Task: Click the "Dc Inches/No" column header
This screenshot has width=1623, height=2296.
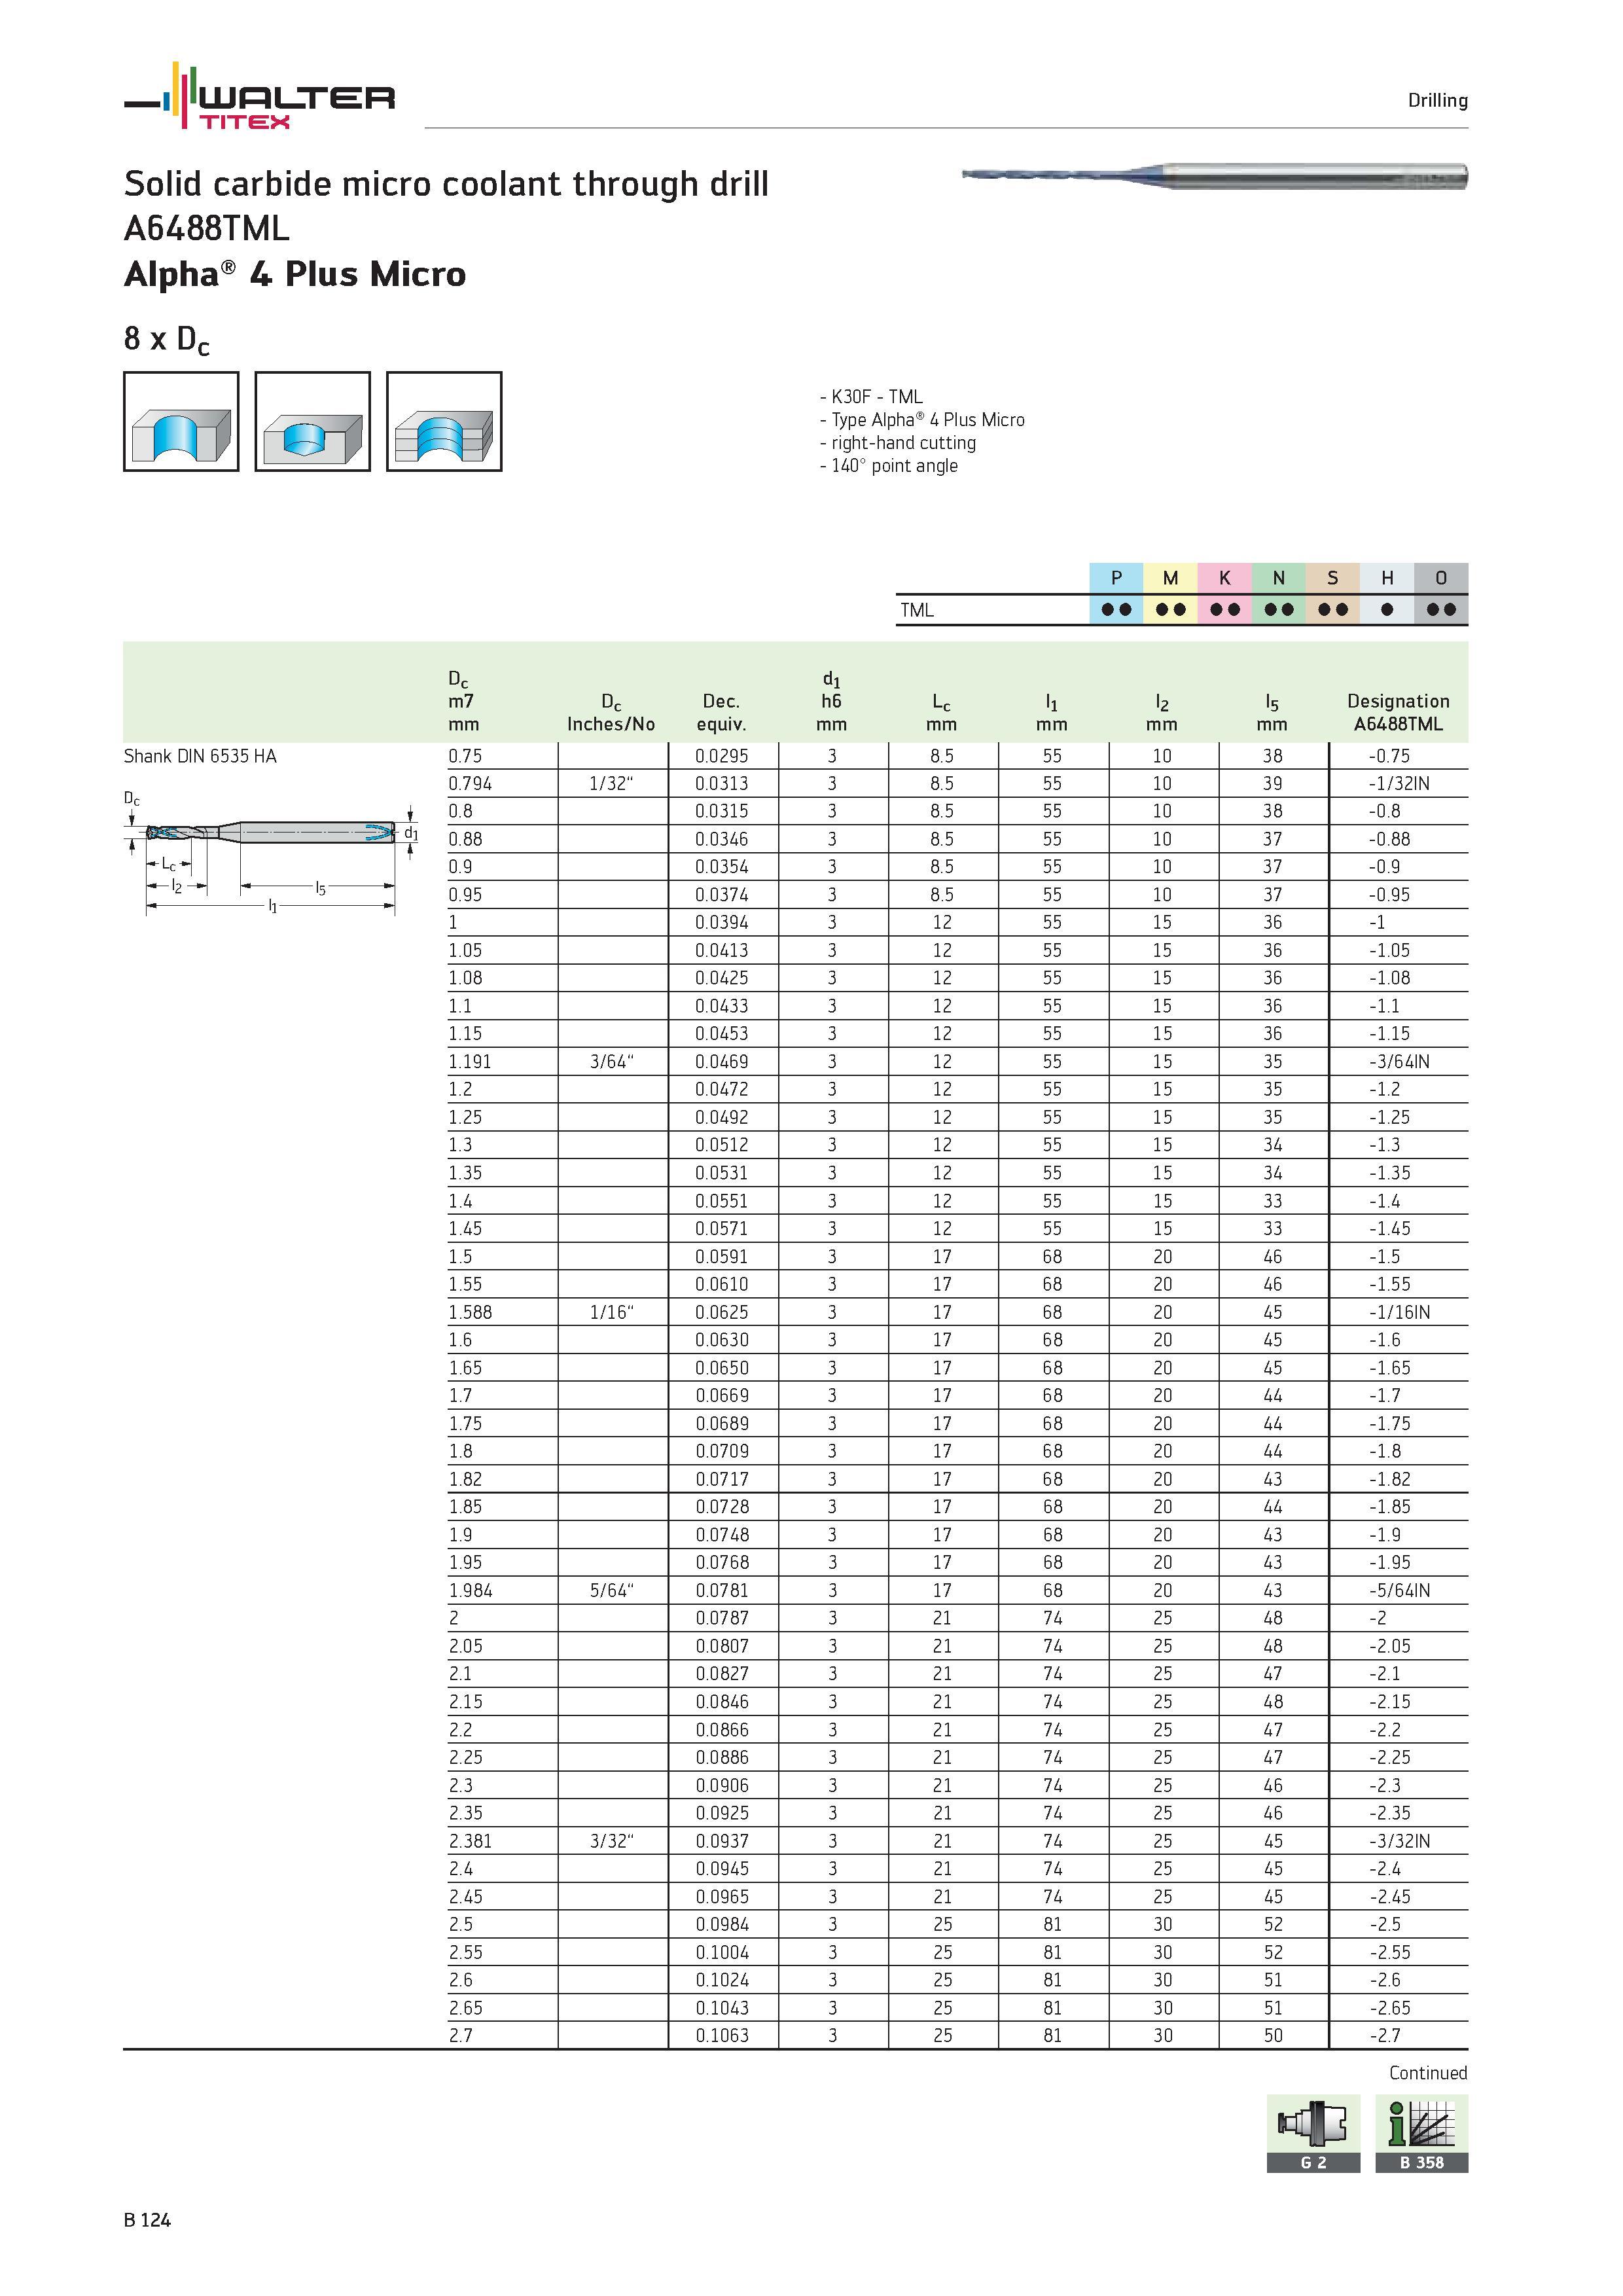Action: (611, 712)
